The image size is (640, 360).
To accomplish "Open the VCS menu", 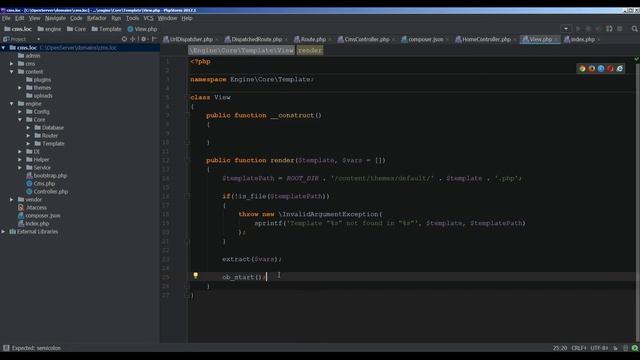I will click(x=148, y=18).
